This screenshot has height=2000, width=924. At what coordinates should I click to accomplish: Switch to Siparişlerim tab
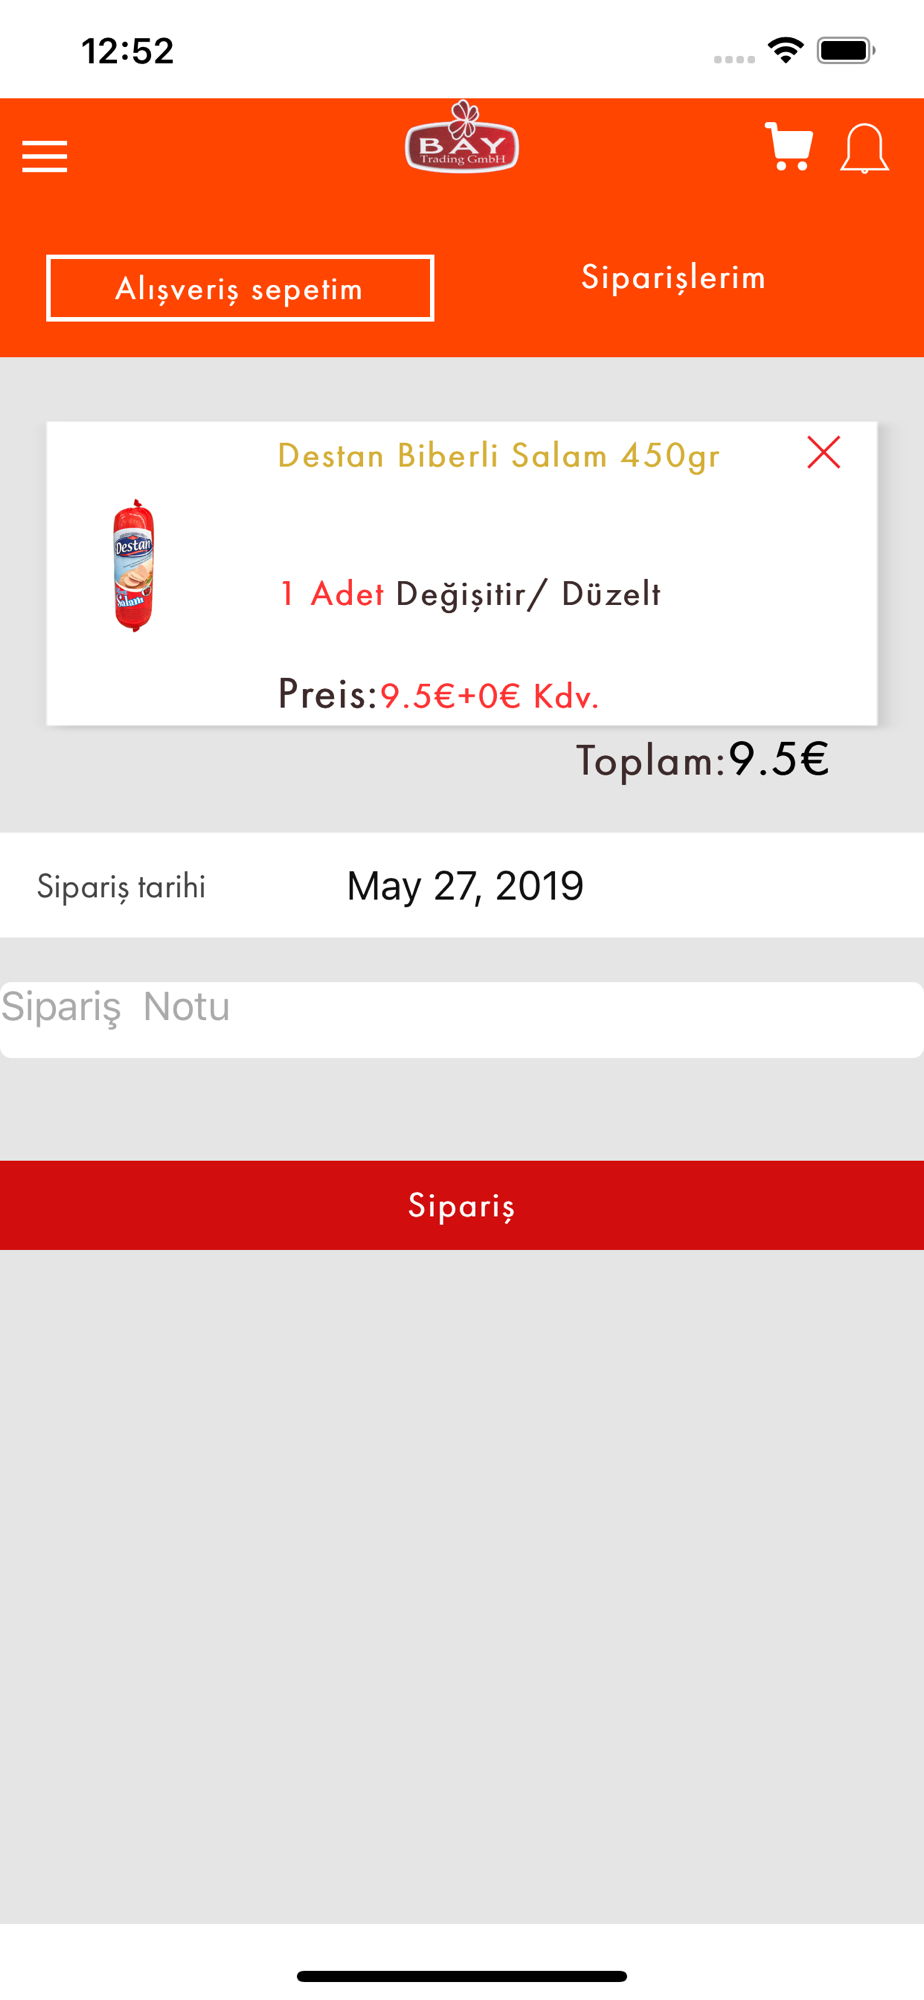click(x=673, y=277)
